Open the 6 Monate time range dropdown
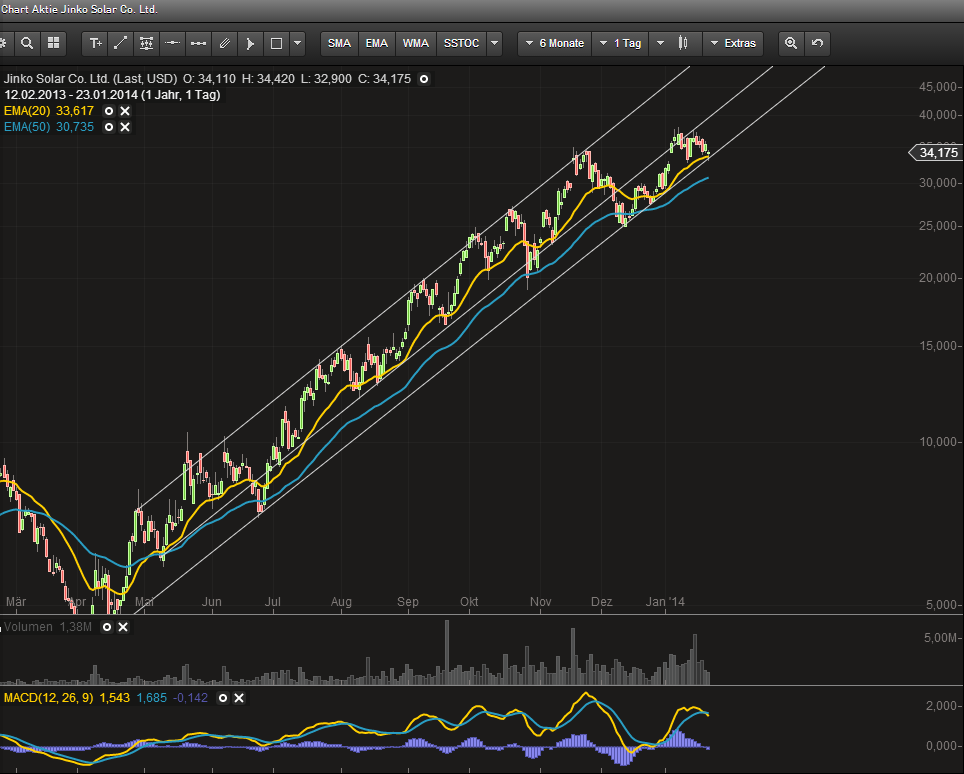Image resolution: width=964 pixels, height=774 pixels. pos(553,43)
